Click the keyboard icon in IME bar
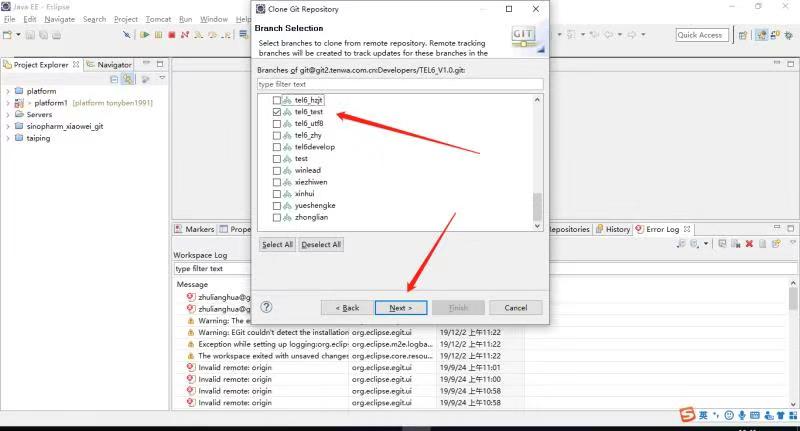Screen dimensions: 800x431 755,415
